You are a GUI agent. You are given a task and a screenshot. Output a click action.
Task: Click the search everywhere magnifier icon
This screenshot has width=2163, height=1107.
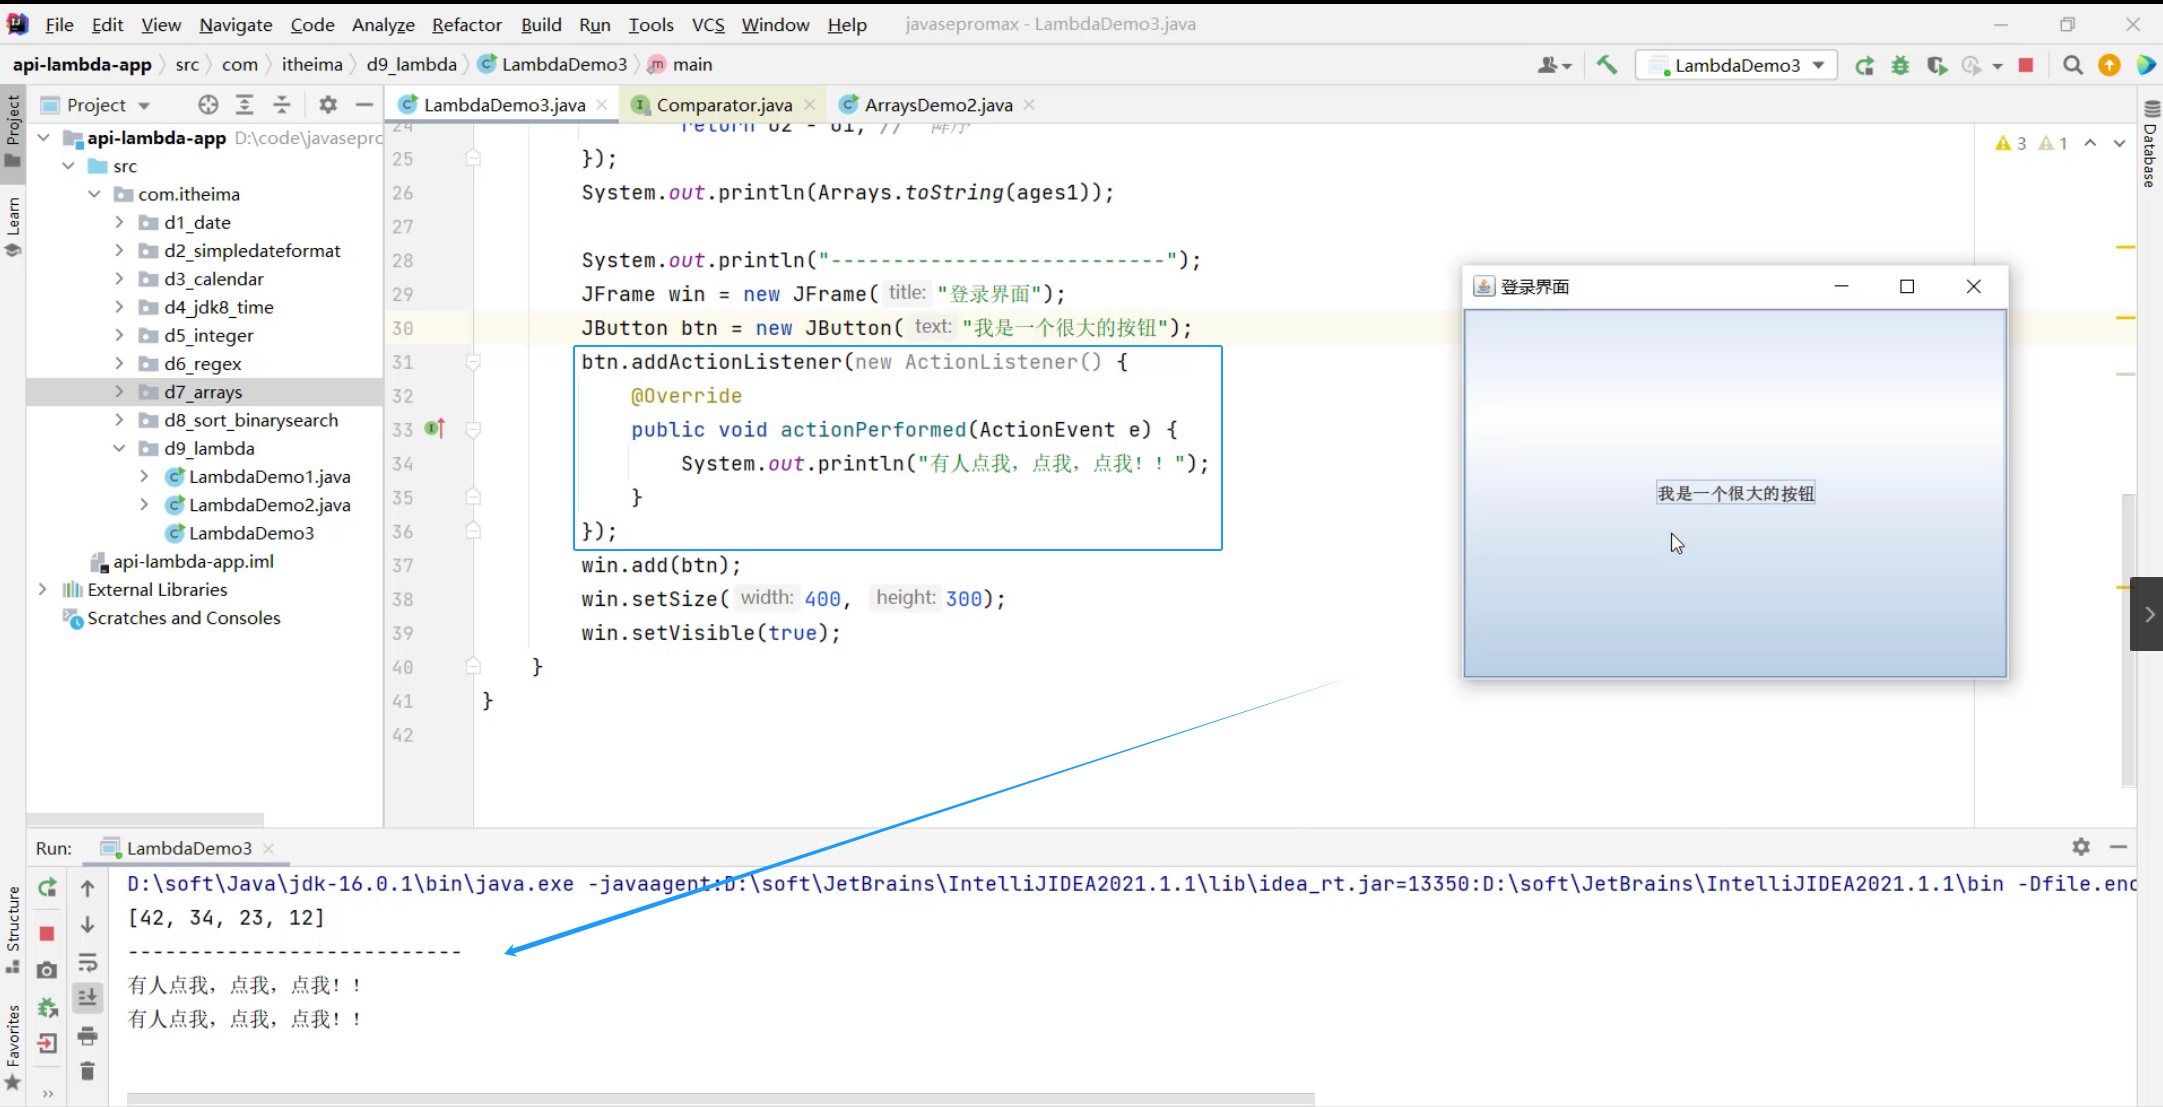[2072, 65]
